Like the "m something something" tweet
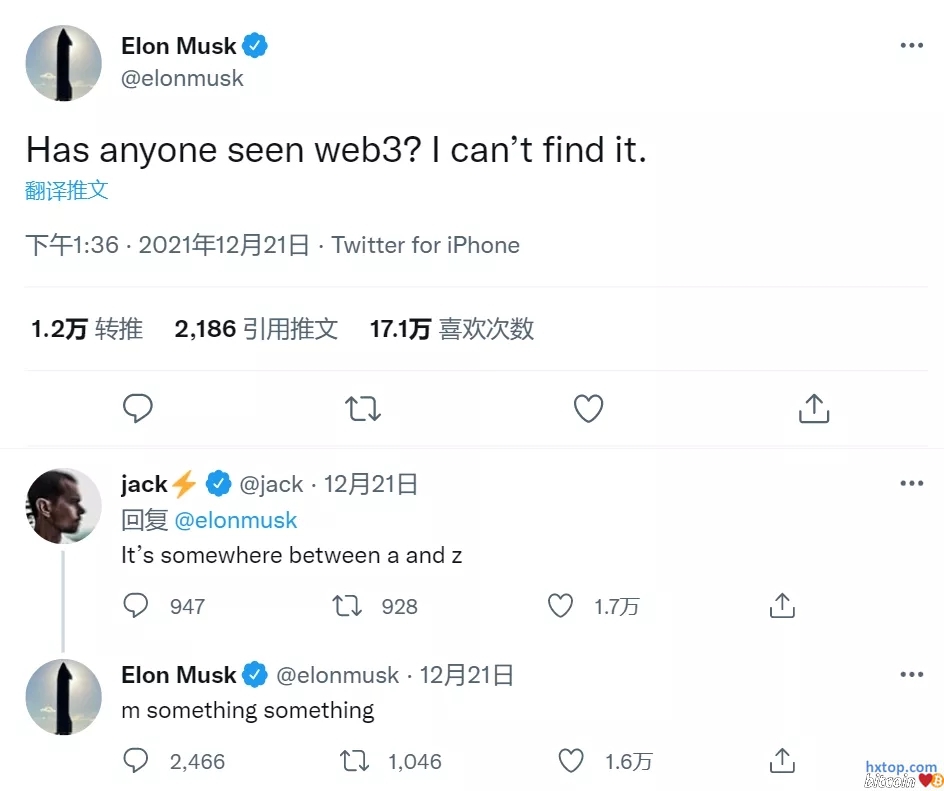The image size is (944, 791). click(x=570, y=761)
